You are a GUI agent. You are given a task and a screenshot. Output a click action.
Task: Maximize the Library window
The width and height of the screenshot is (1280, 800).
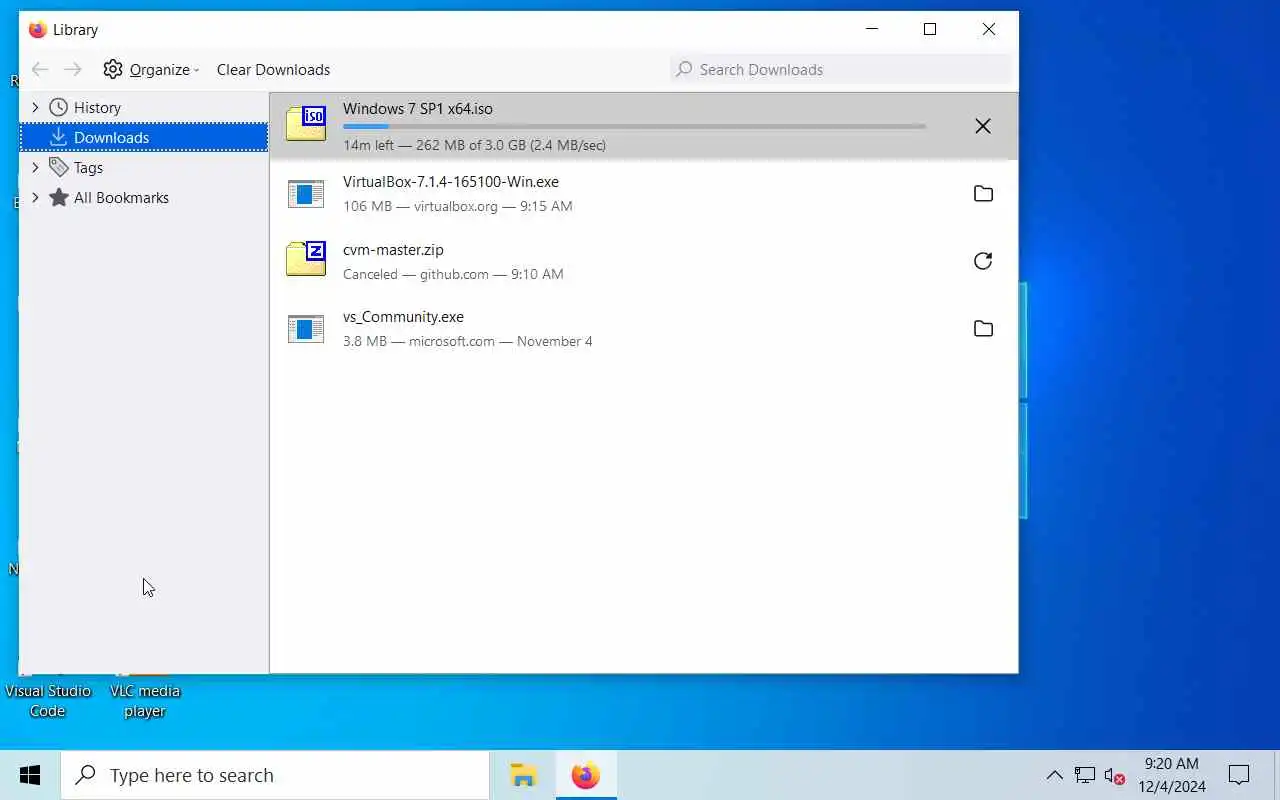pyautogui.click(x=930, y=29)
